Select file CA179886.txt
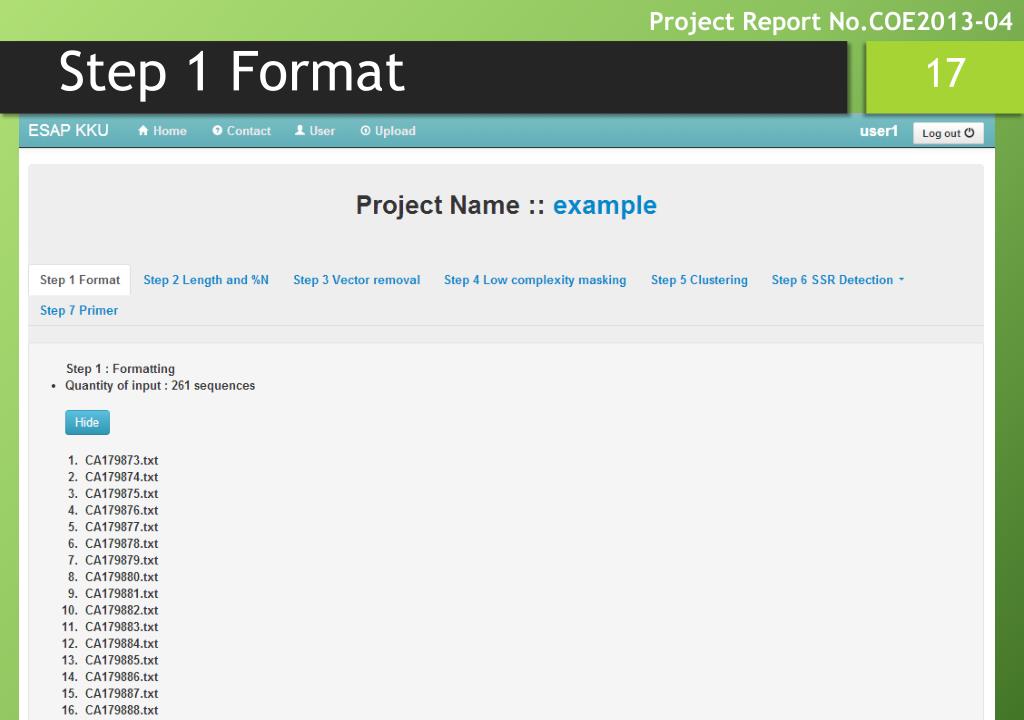Screen dimensions: 1024x720 point(121,677)
